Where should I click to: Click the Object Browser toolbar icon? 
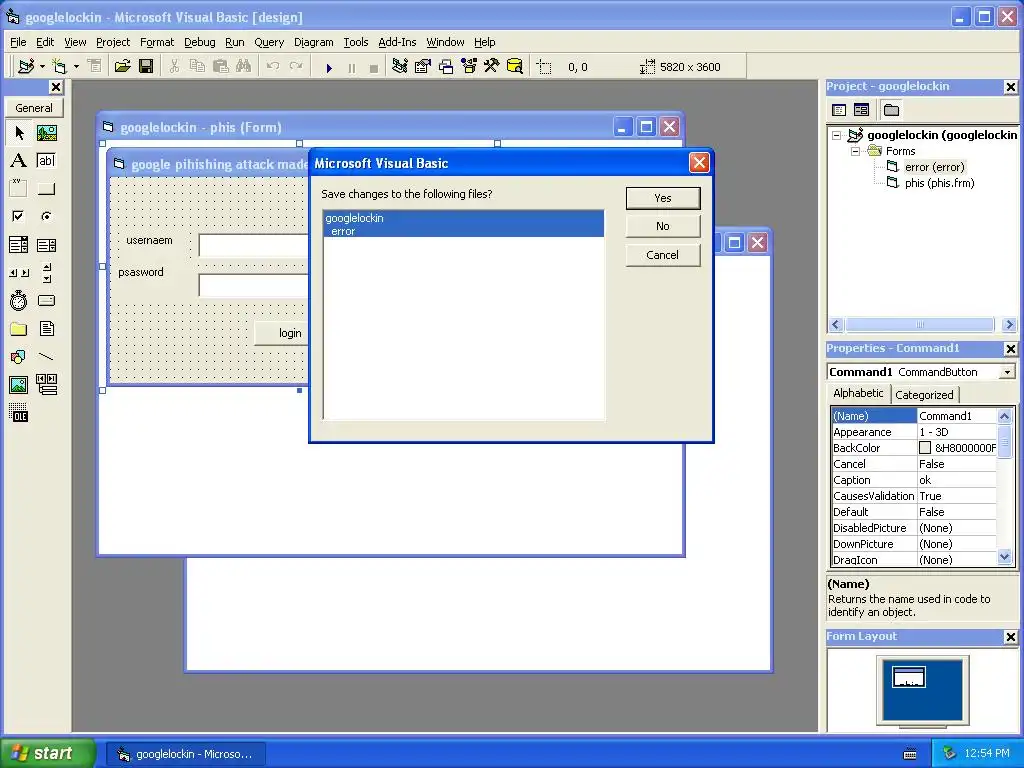point(469,66)
